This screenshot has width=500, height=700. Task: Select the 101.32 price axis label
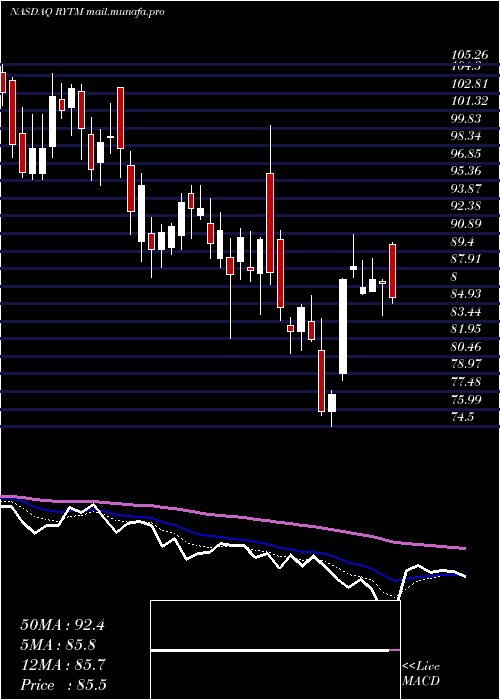tap(468, 101)
